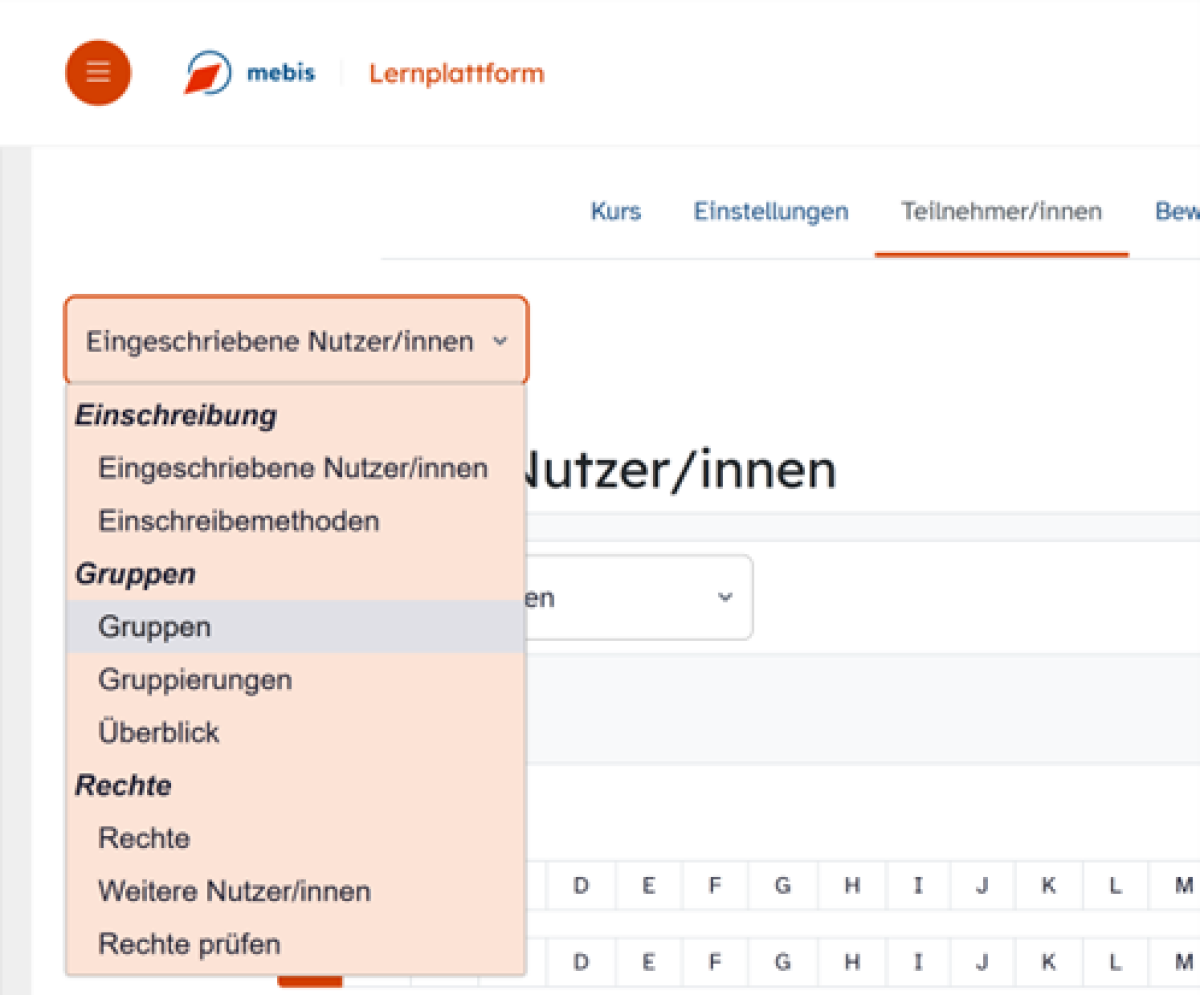Switch to the Kurs tab
This screenshot has width=1200, height=995.
pos(615,212)
